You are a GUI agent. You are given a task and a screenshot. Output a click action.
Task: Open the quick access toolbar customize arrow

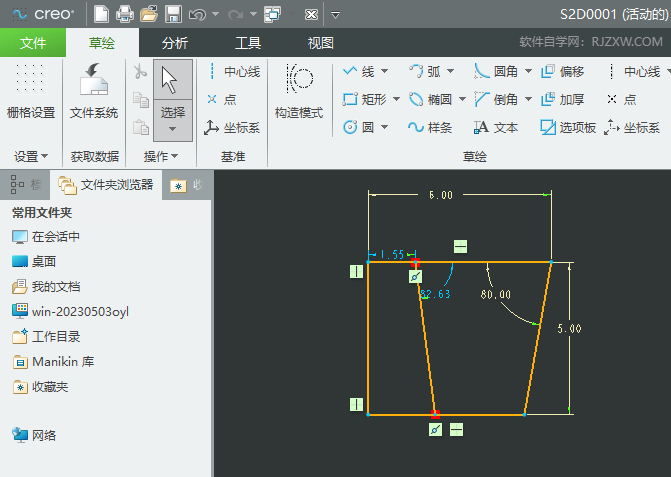tap(336, 15)
